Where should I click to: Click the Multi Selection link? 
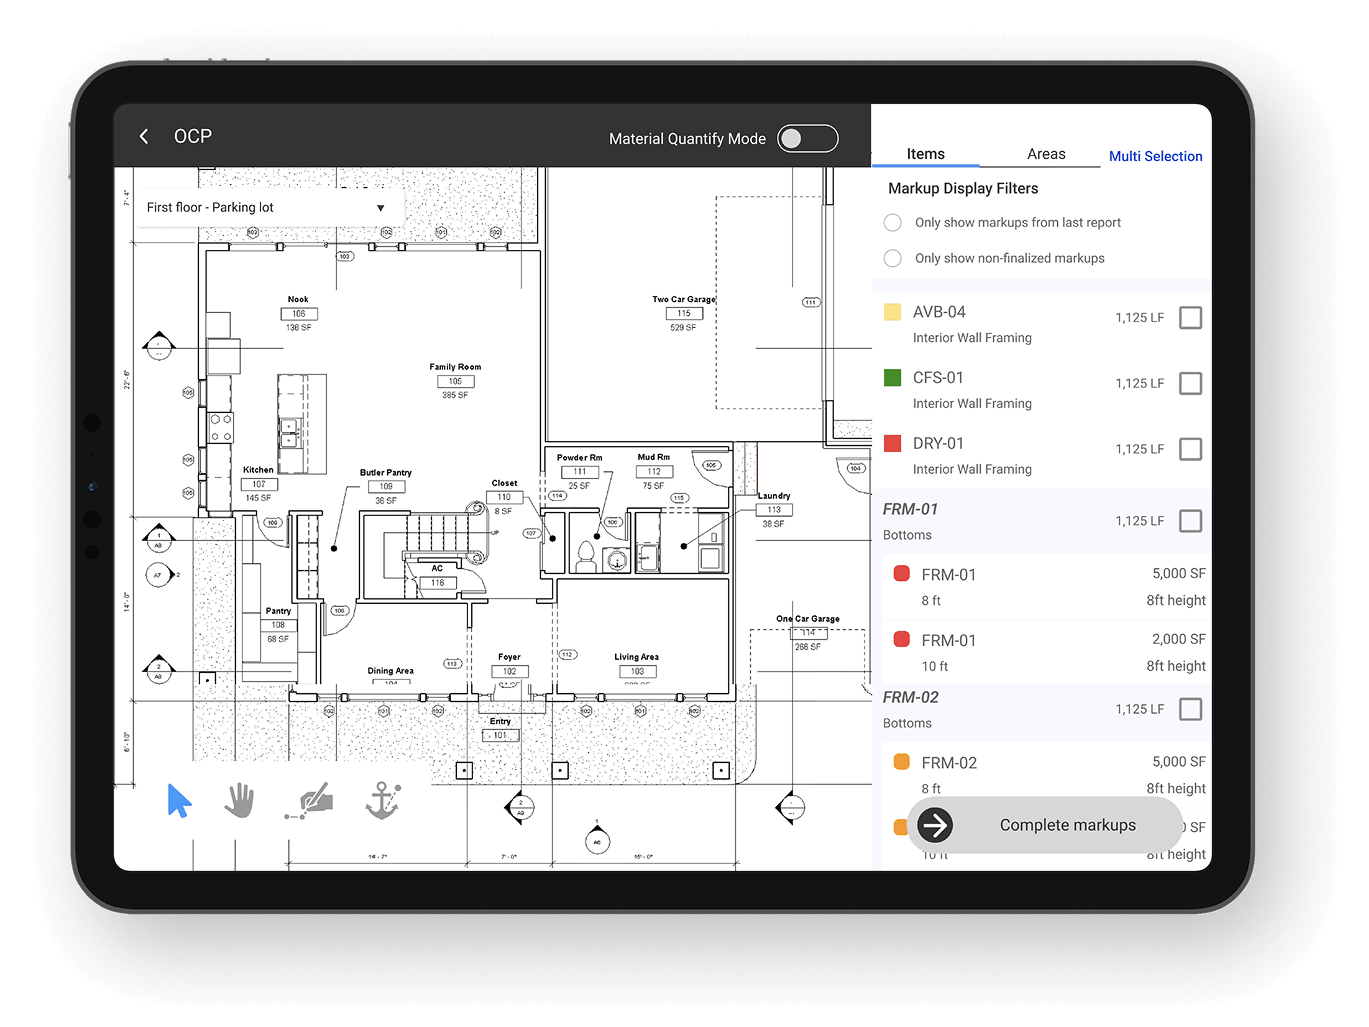(x=1155, y=156)
